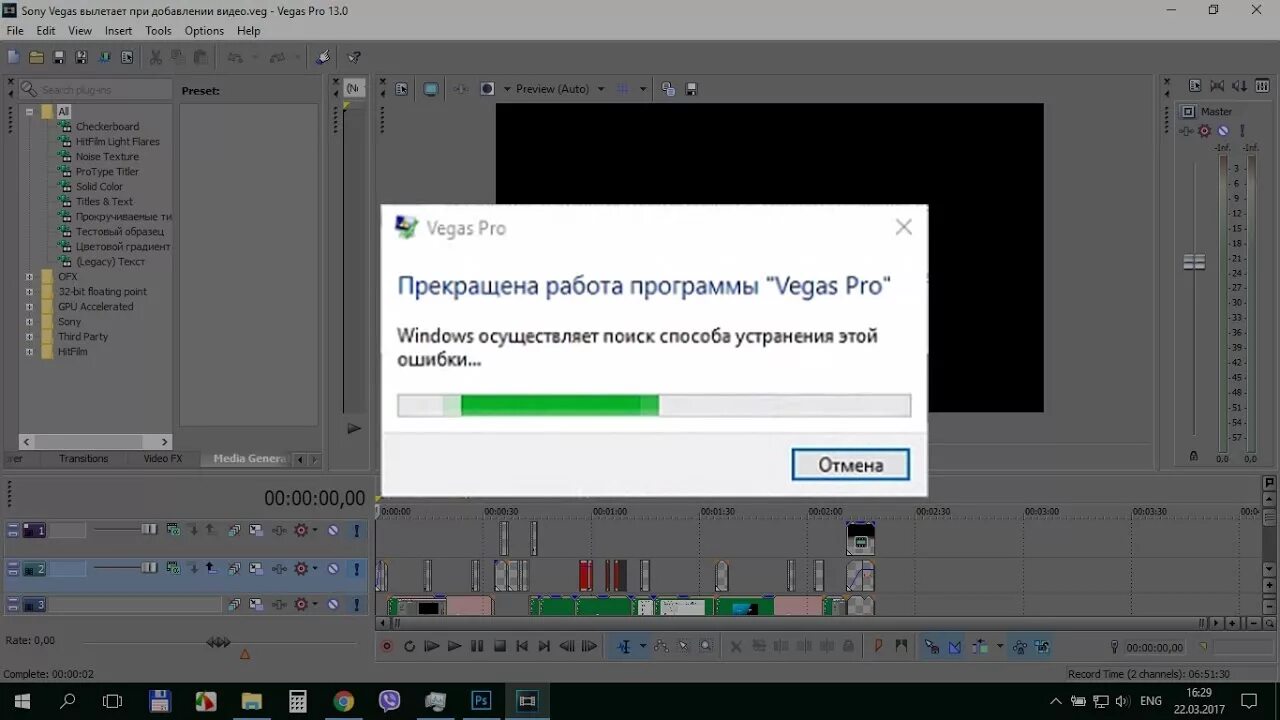Expand the Third Party folder
This screenshot has height=720, width=1280.
tap(29, 337)
